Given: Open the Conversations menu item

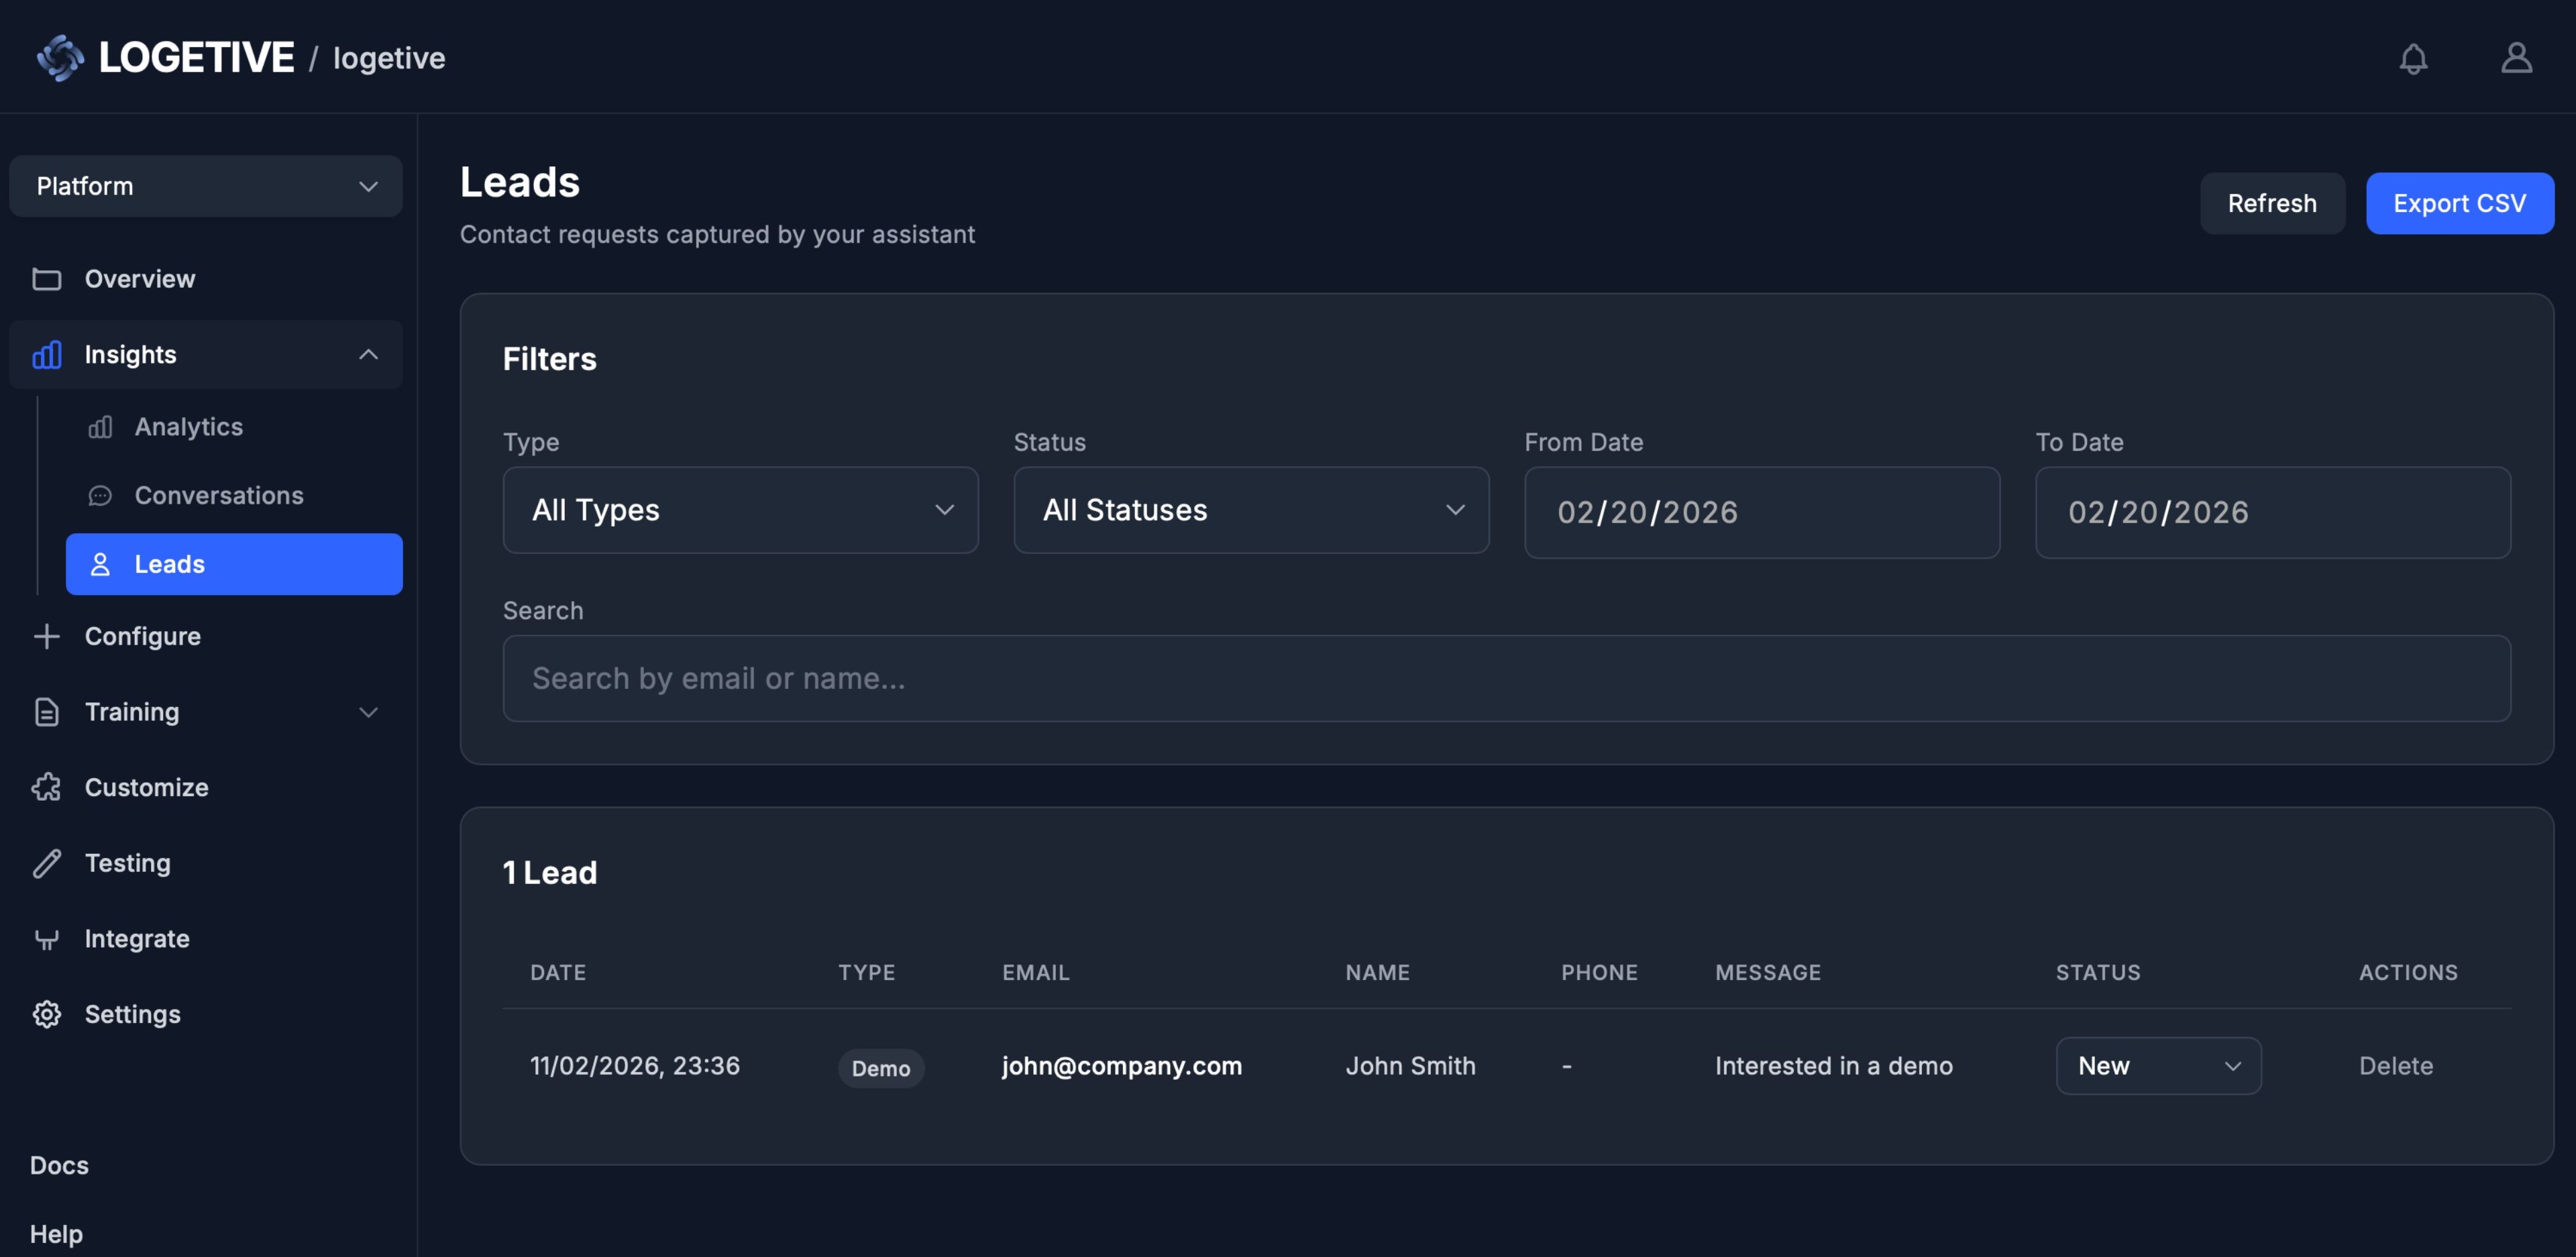Looking at the screenshot, I should tap(218, 496).
